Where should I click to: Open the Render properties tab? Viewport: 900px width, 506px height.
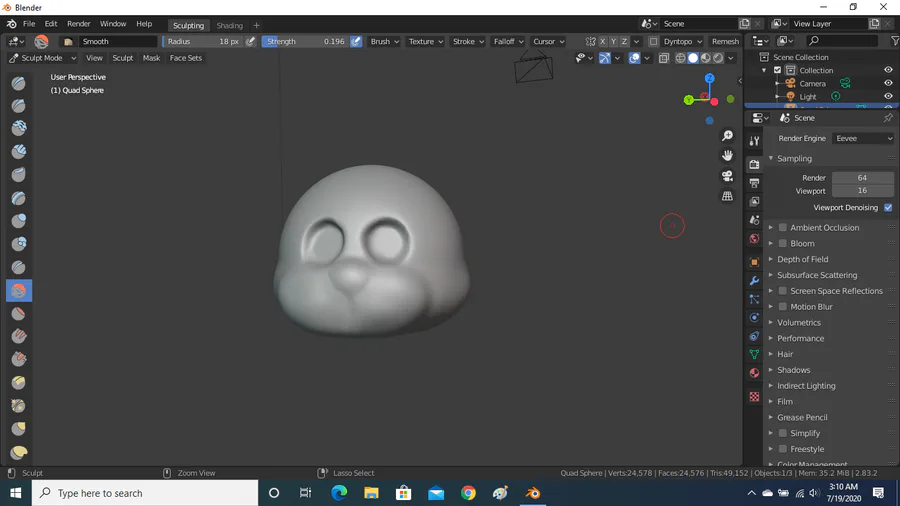pyautogui.click(x=754, y=164)
